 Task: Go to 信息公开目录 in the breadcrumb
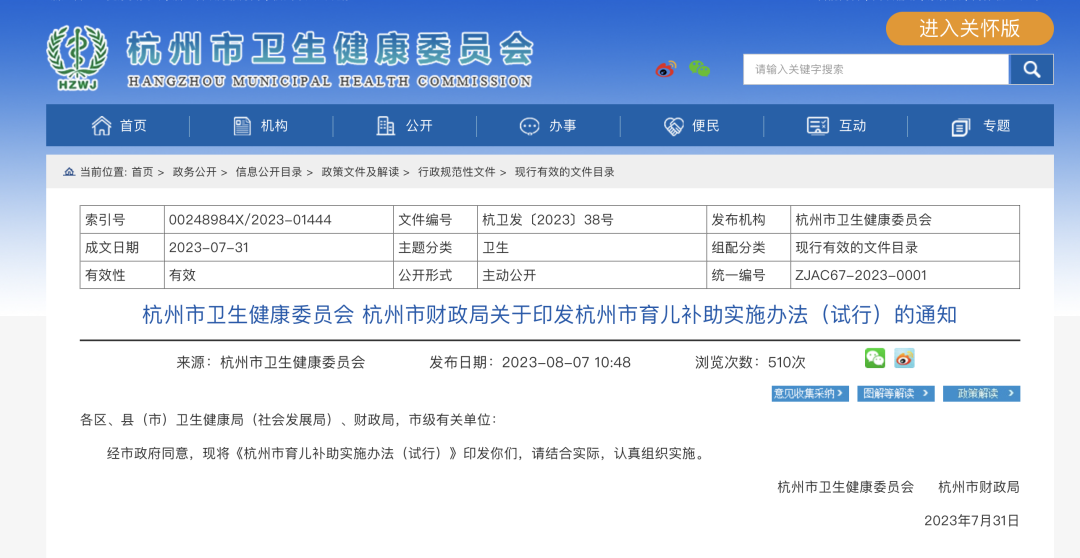coord(269,172)
